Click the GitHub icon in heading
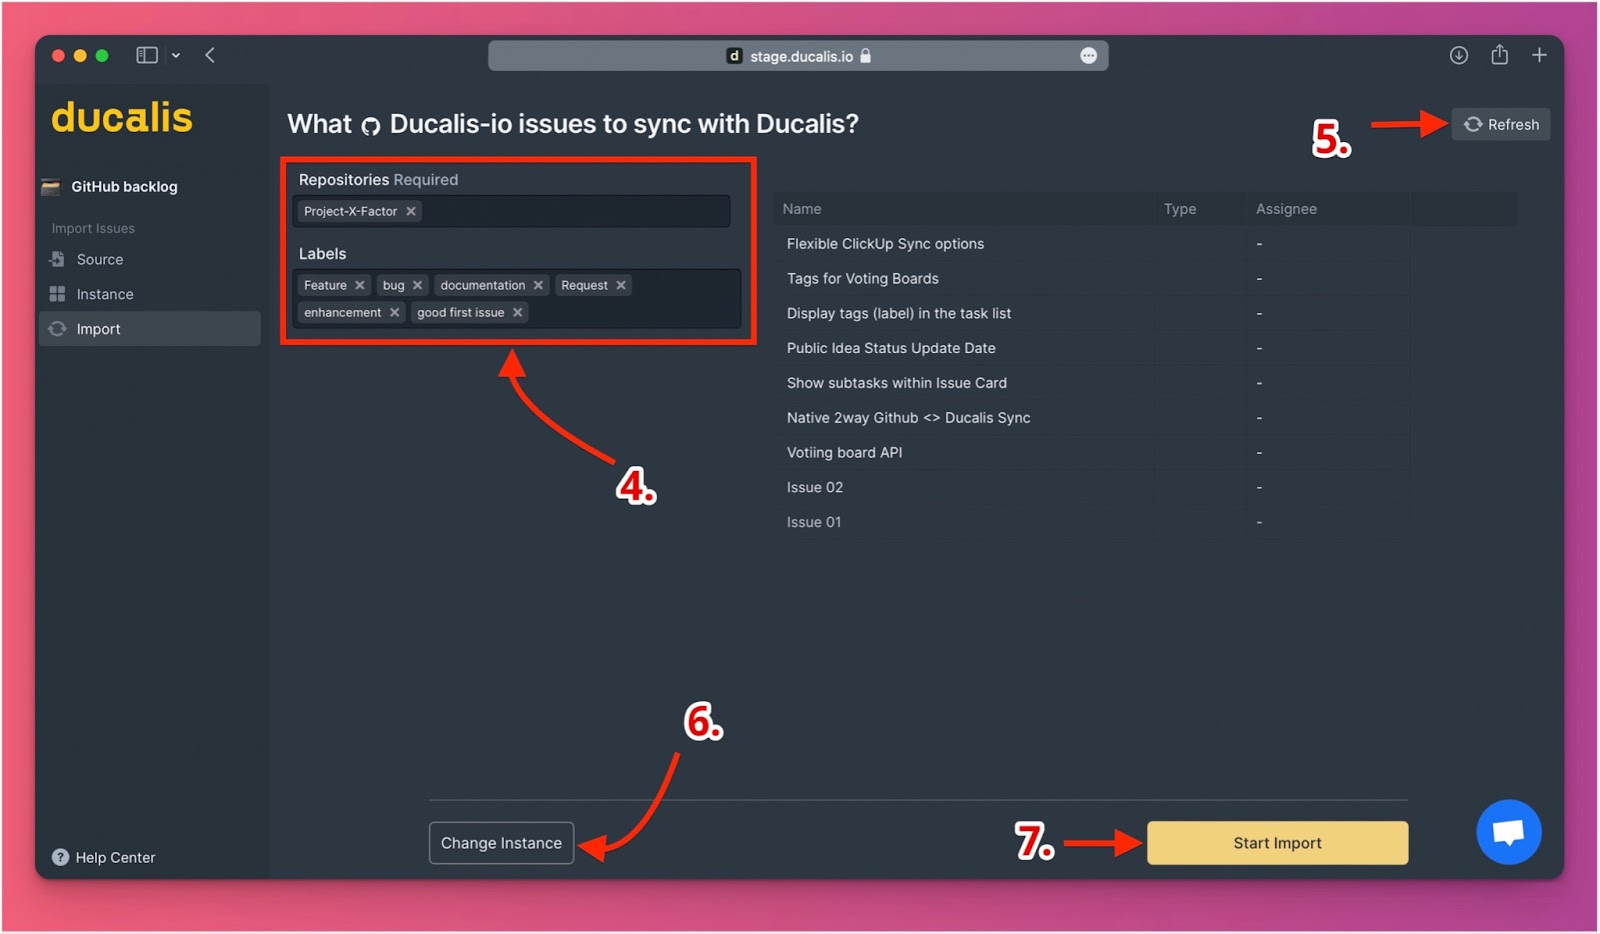 pos(371,126)
